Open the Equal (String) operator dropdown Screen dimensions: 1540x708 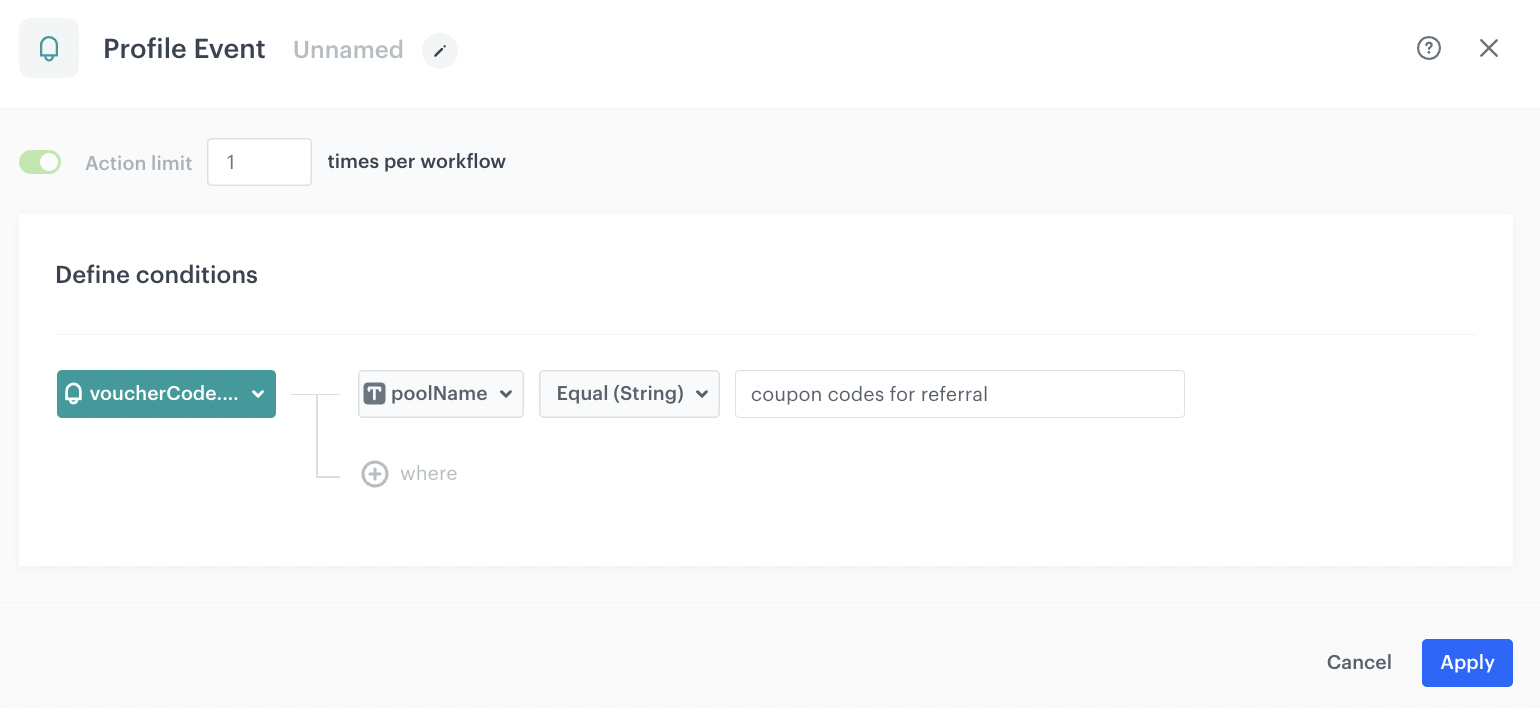(x=629, y=394)
